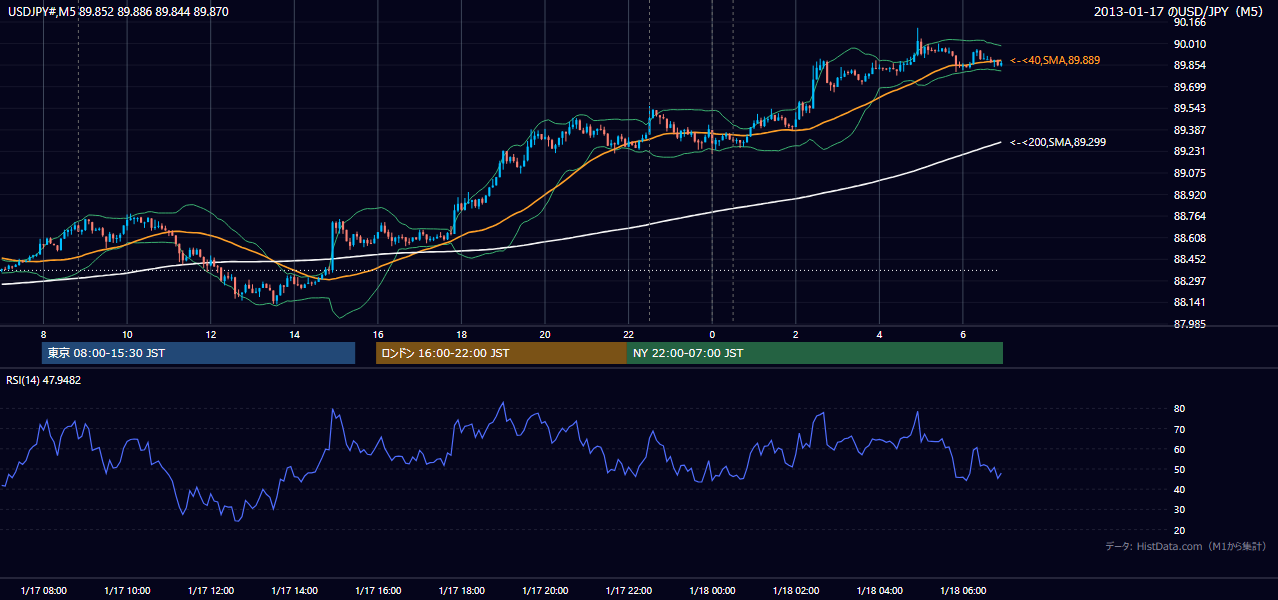Click hour label 22 under the price chart
The image size is (1278, 600).
[628, 334]
